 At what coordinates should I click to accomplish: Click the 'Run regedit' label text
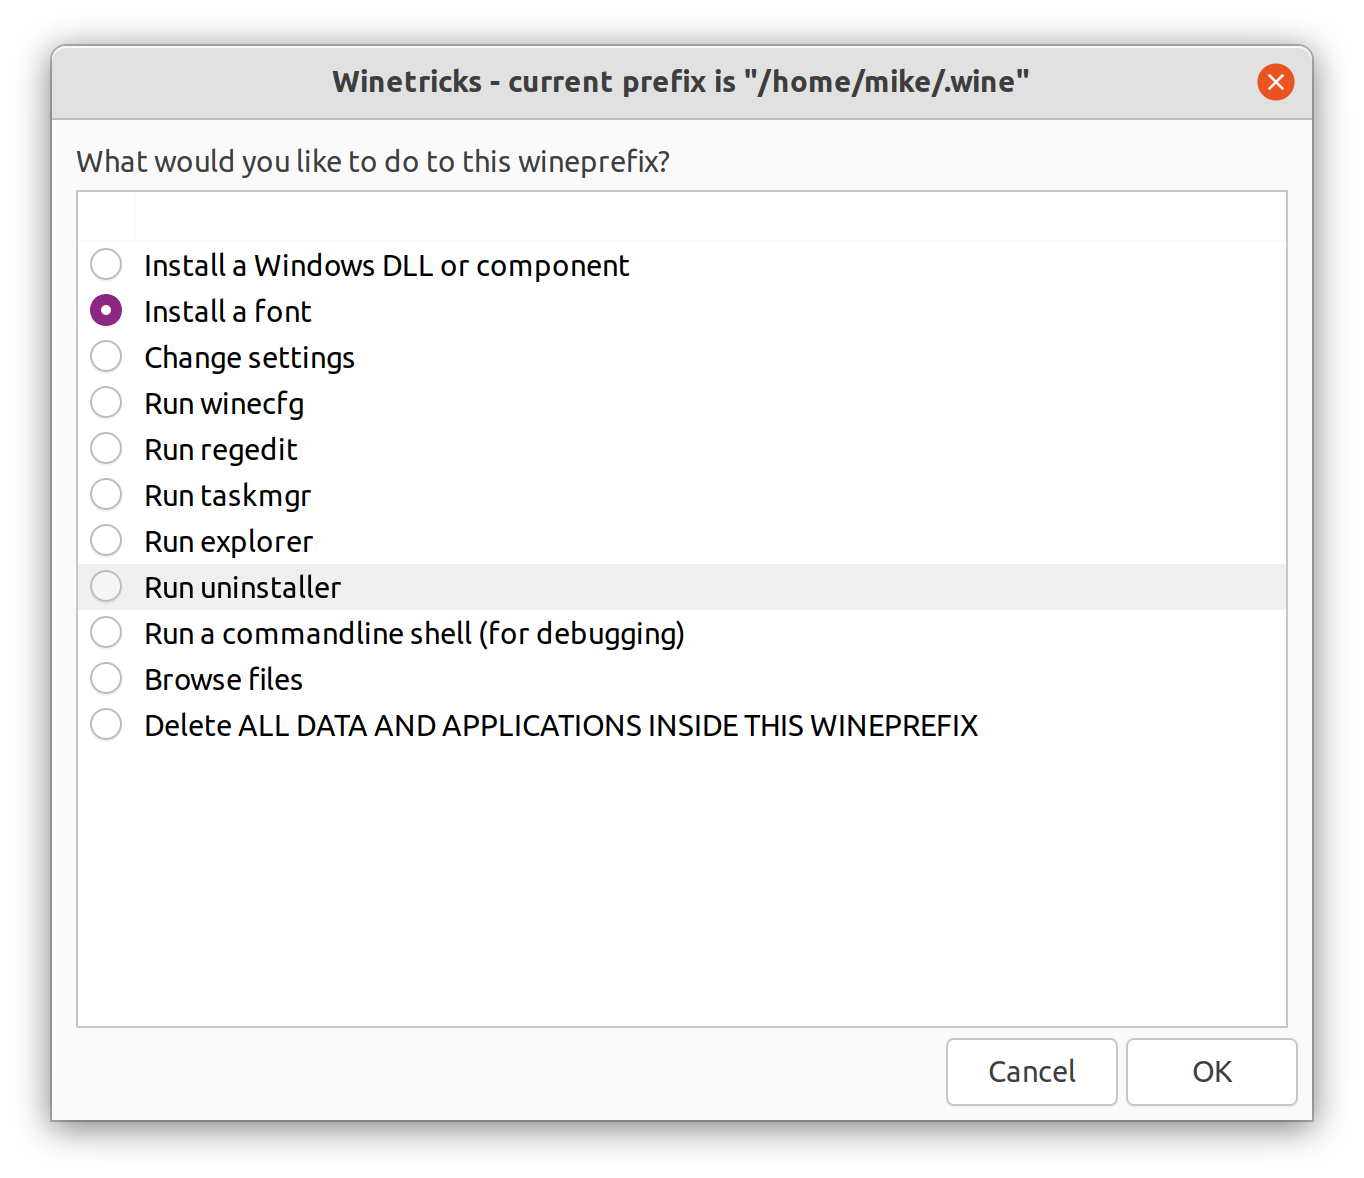click(221, 451)
